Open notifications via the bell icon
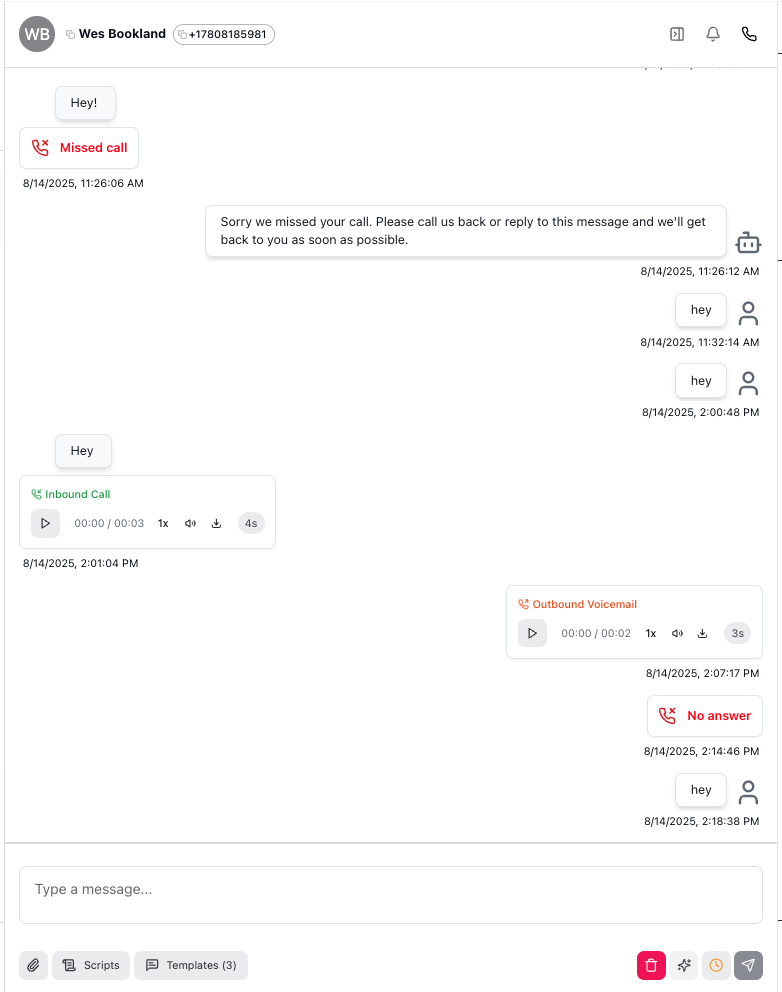The height and width of the screenshot is (992, 782). click(712, 33)
